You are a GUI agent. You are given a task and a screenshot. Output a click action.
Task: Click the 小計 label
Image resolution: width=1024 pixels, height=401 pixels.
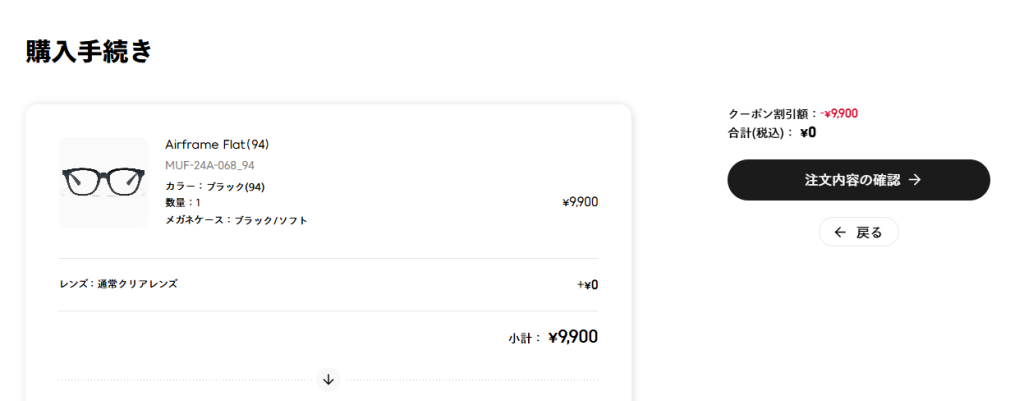pyautogui.click(x=524, y=339)
